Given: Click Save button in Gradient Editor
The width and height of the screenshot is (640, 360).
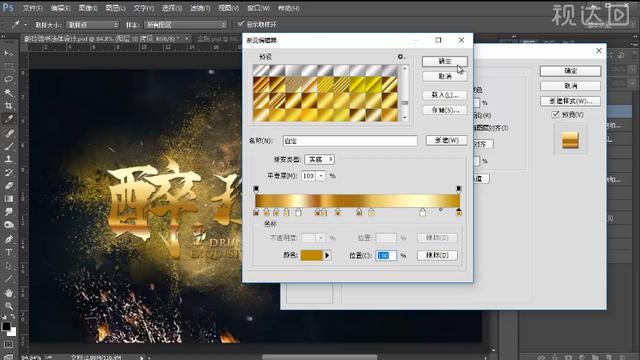Looking at the screenshot, I should tap(444, 110).
